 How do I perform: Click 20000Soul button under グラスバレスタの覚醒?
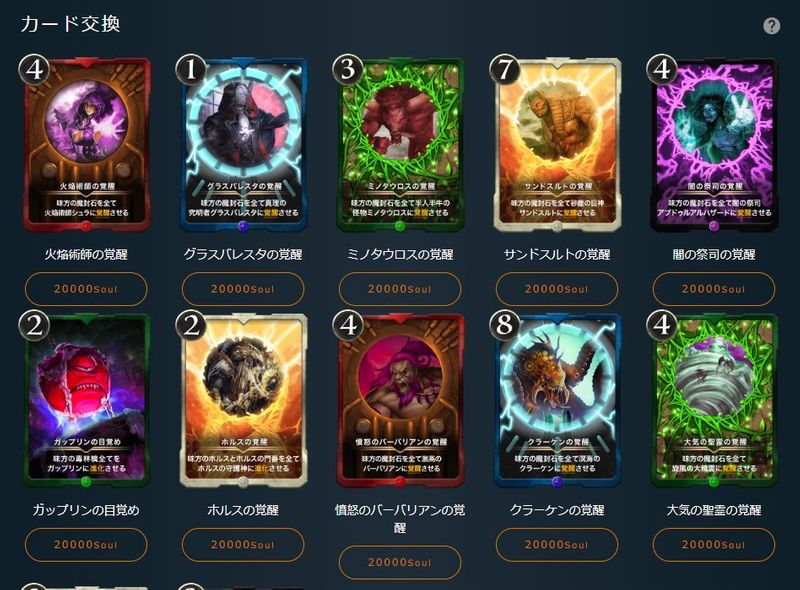[x=243, y=289]
